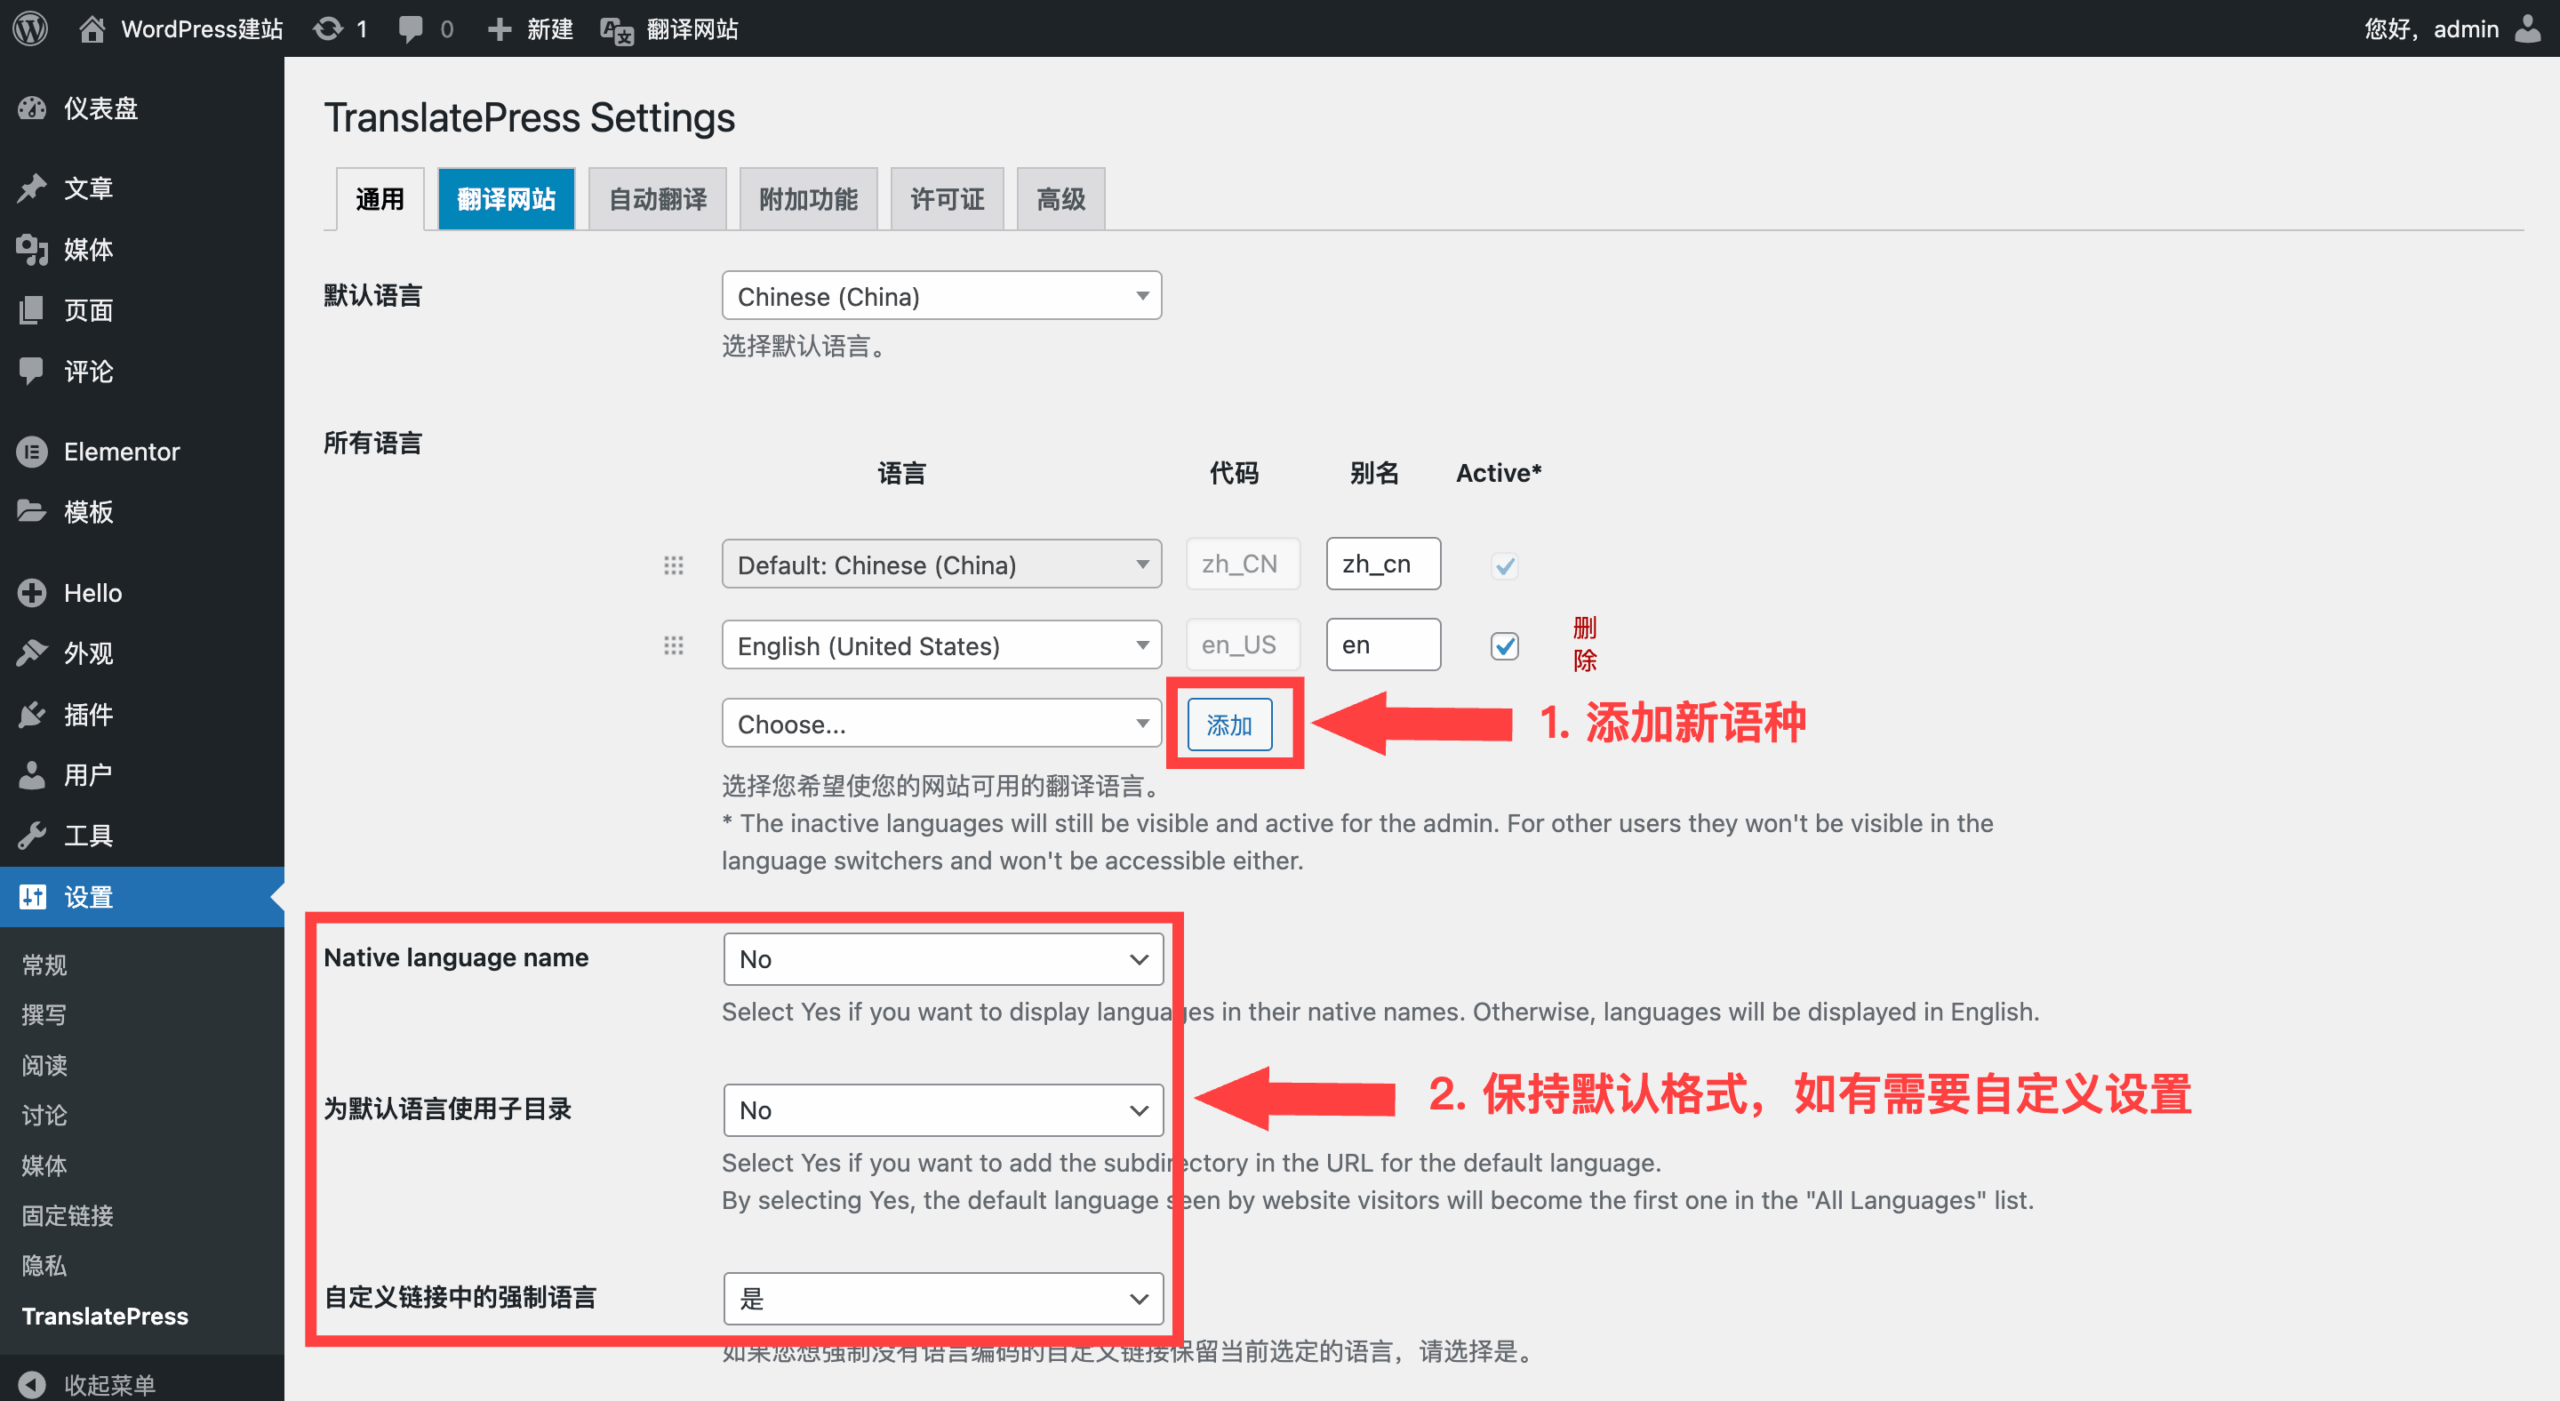
Task: Click the 添加 button
Action: tap(1229, 725)
